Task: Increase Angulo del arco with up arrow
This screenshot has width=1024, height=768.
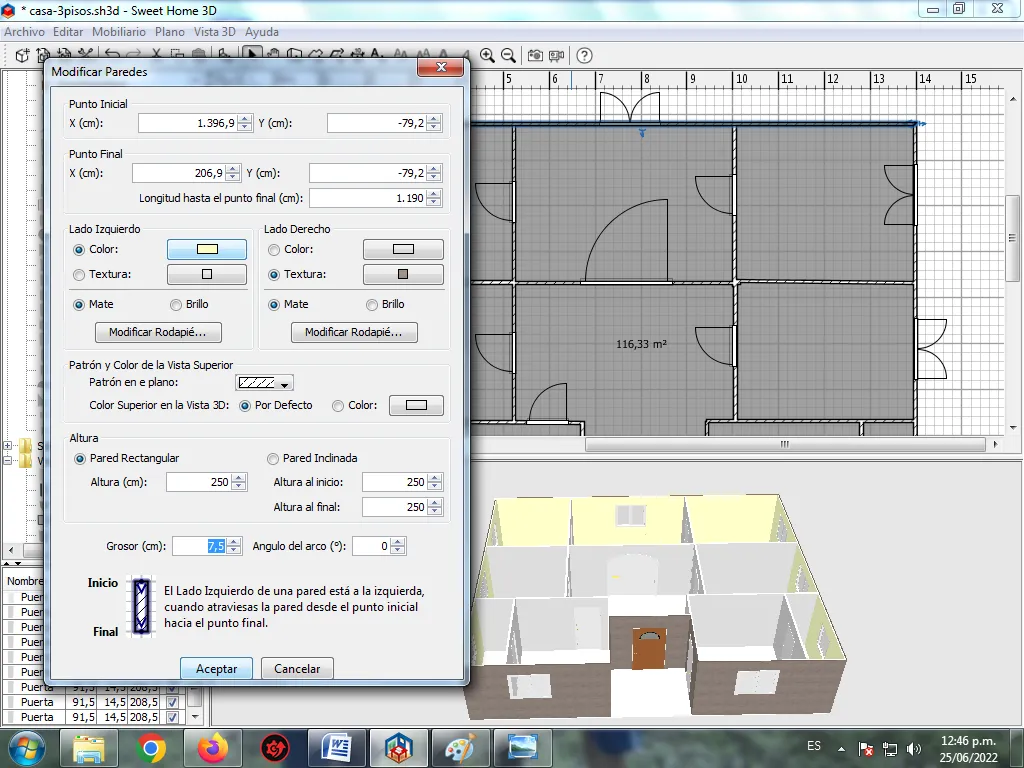Action: [x=399, y=542]
